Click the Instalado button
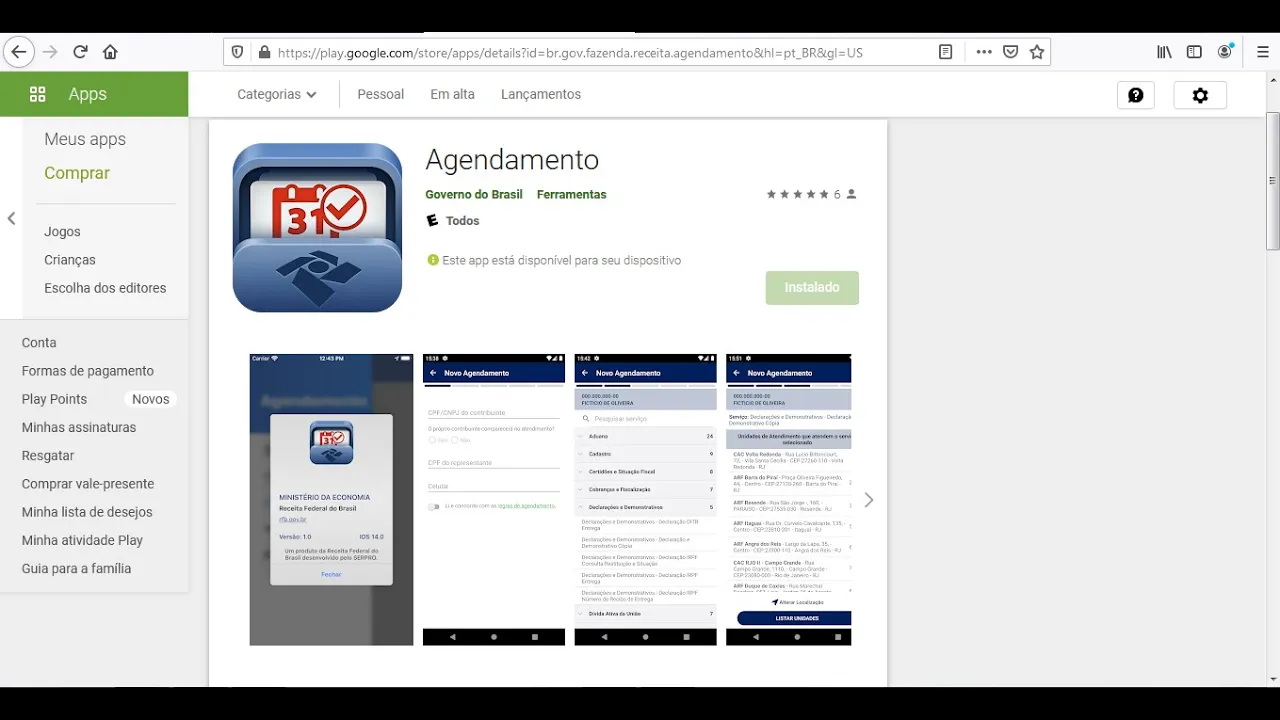1280x720 pixels. [812, 287]
